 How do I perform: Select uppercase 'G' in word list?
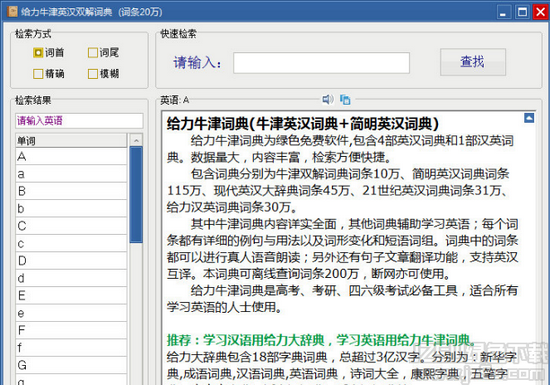[71, 365]
